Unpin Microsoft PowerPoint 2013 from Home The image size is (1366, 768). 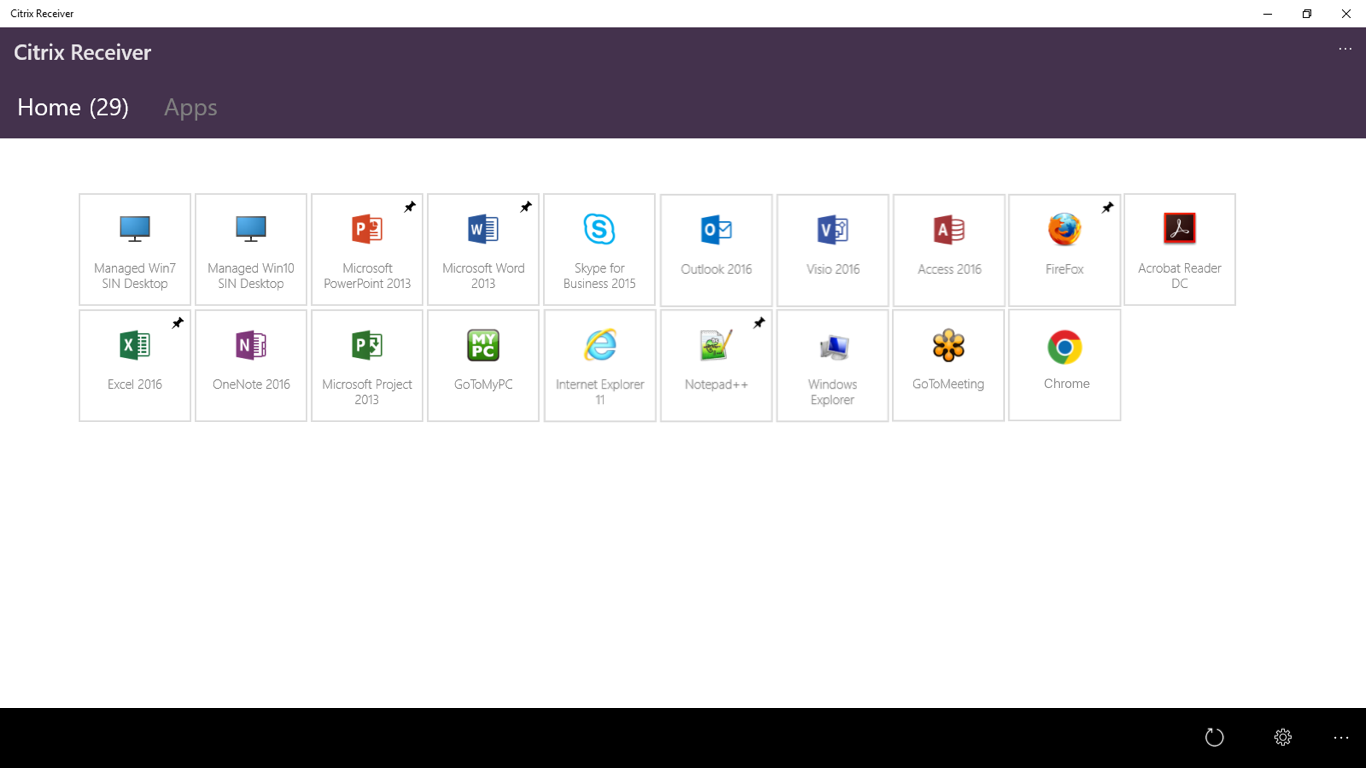coord(409,207)
